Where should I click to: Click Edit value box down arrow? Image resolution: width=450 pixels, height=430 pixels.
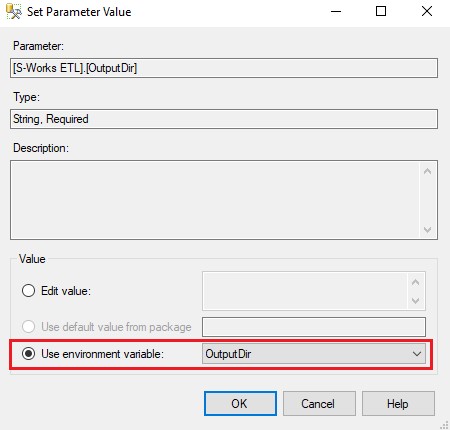pyautogui.click(x=415, y=301)
